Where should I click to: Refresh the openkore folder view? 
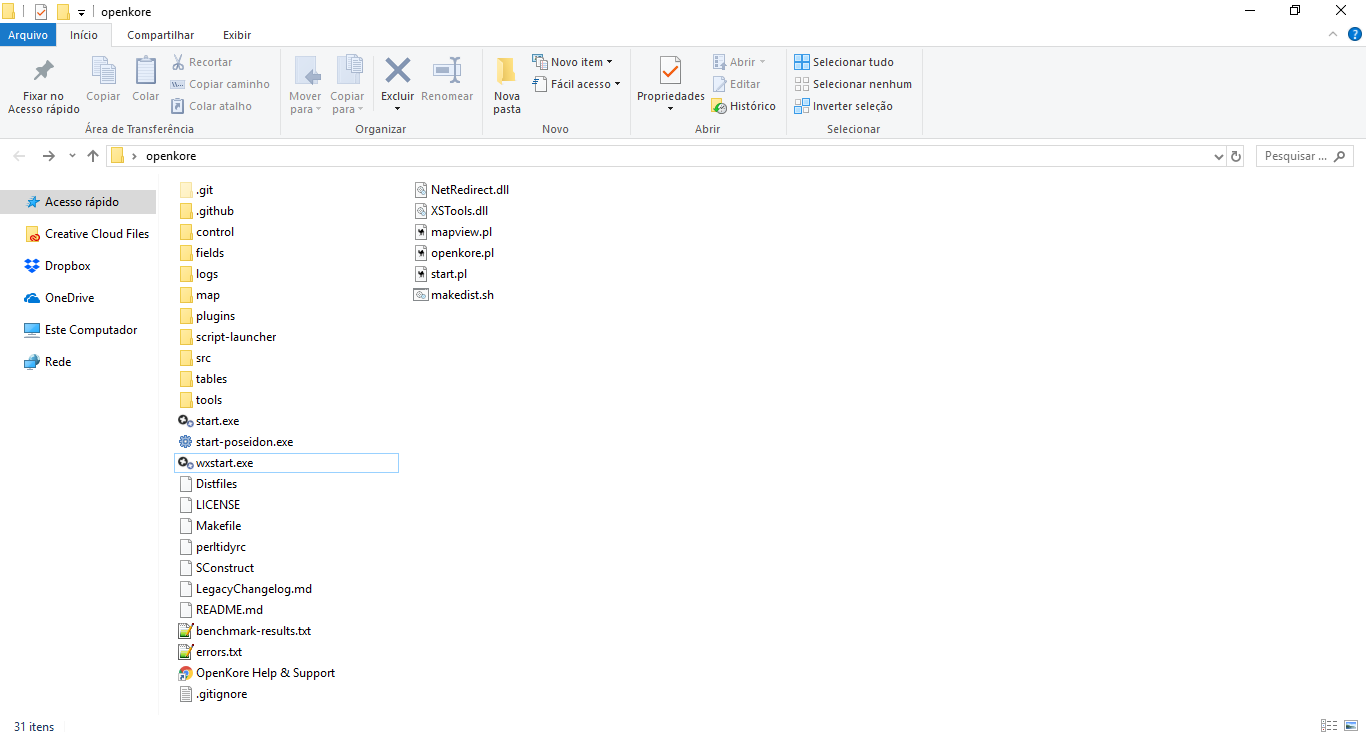click(x=1236, y=156)
